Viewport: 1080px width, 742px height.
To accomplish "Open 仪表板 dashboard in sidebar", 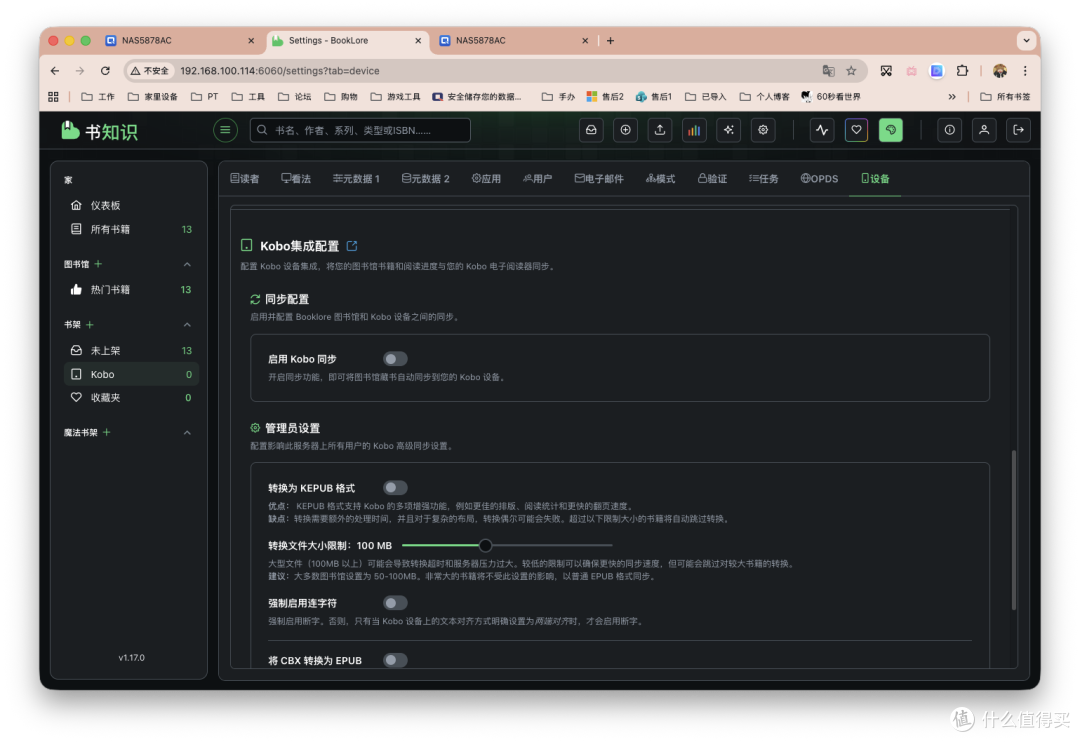I will [x=131, y=205].
